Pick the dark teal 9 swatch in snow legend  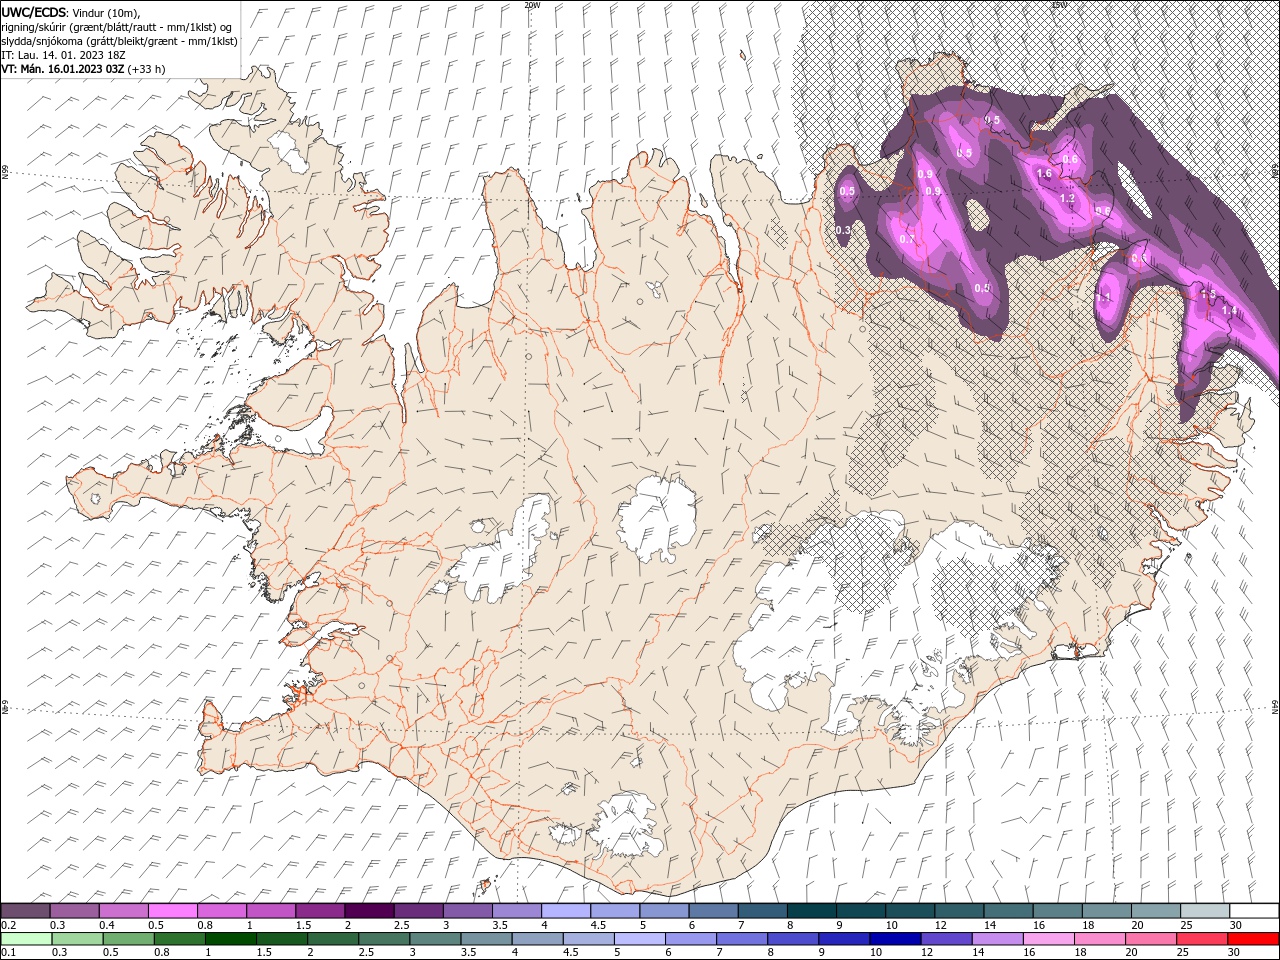(x=861, y=911)
